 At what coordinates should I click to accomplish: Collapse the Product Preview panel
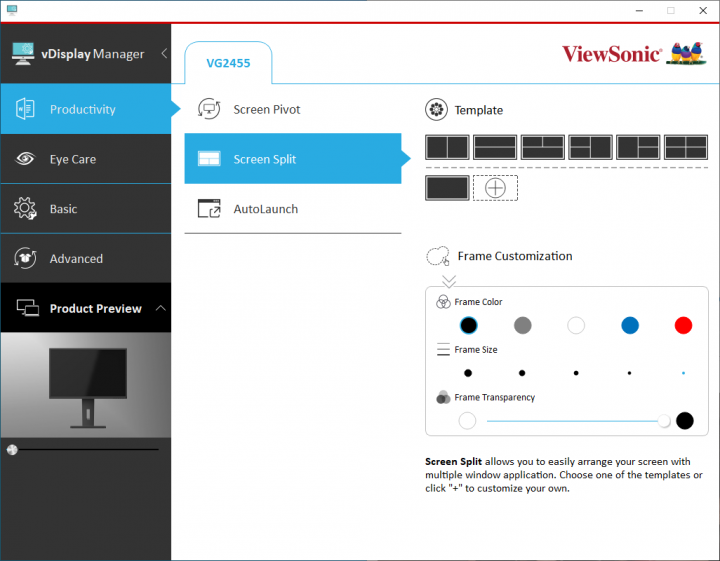pyautogui.click(x=161, y=308)
